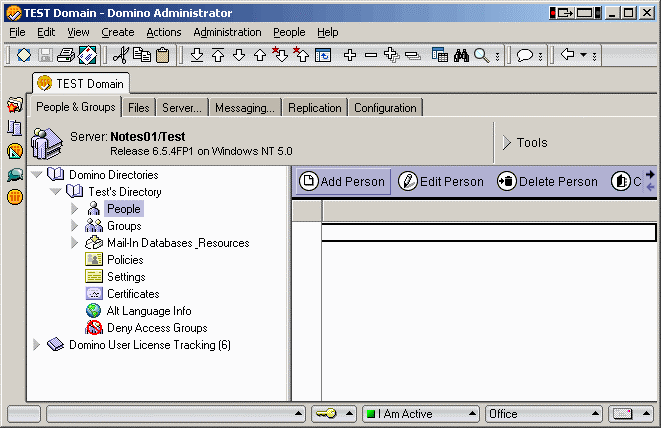Click the chat bubbles icon in left sidebar
The height and width of the screenshot is (428, 661).
click(x=15, y=174)
